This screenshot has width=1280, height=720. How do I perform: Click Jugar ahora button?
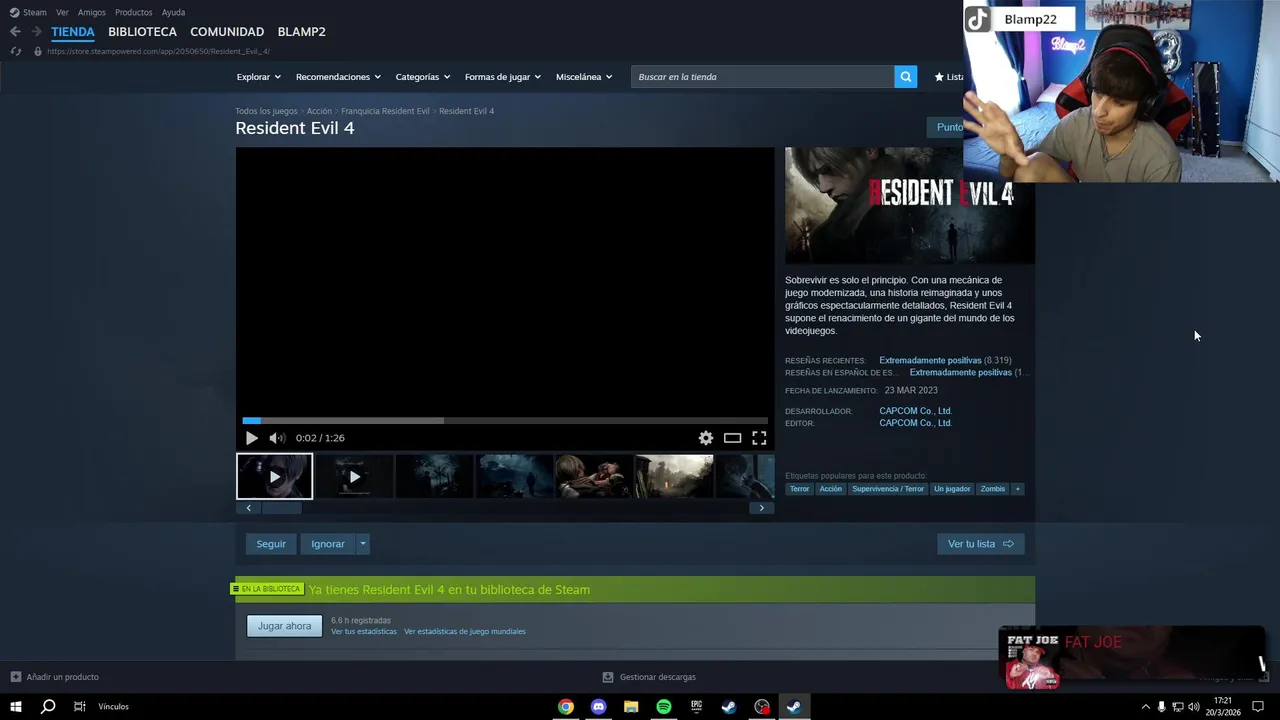285,626
